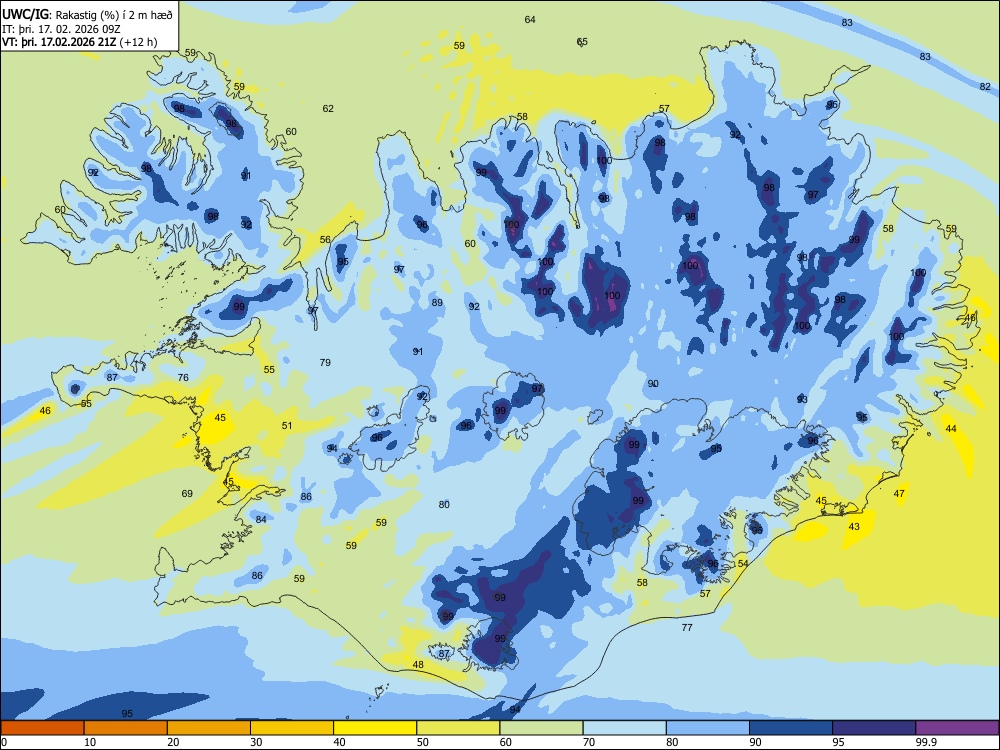Choose the dark blue 90–95 legend swatch
Screen dimensions: 1000x750
click(x=791, y=728)
